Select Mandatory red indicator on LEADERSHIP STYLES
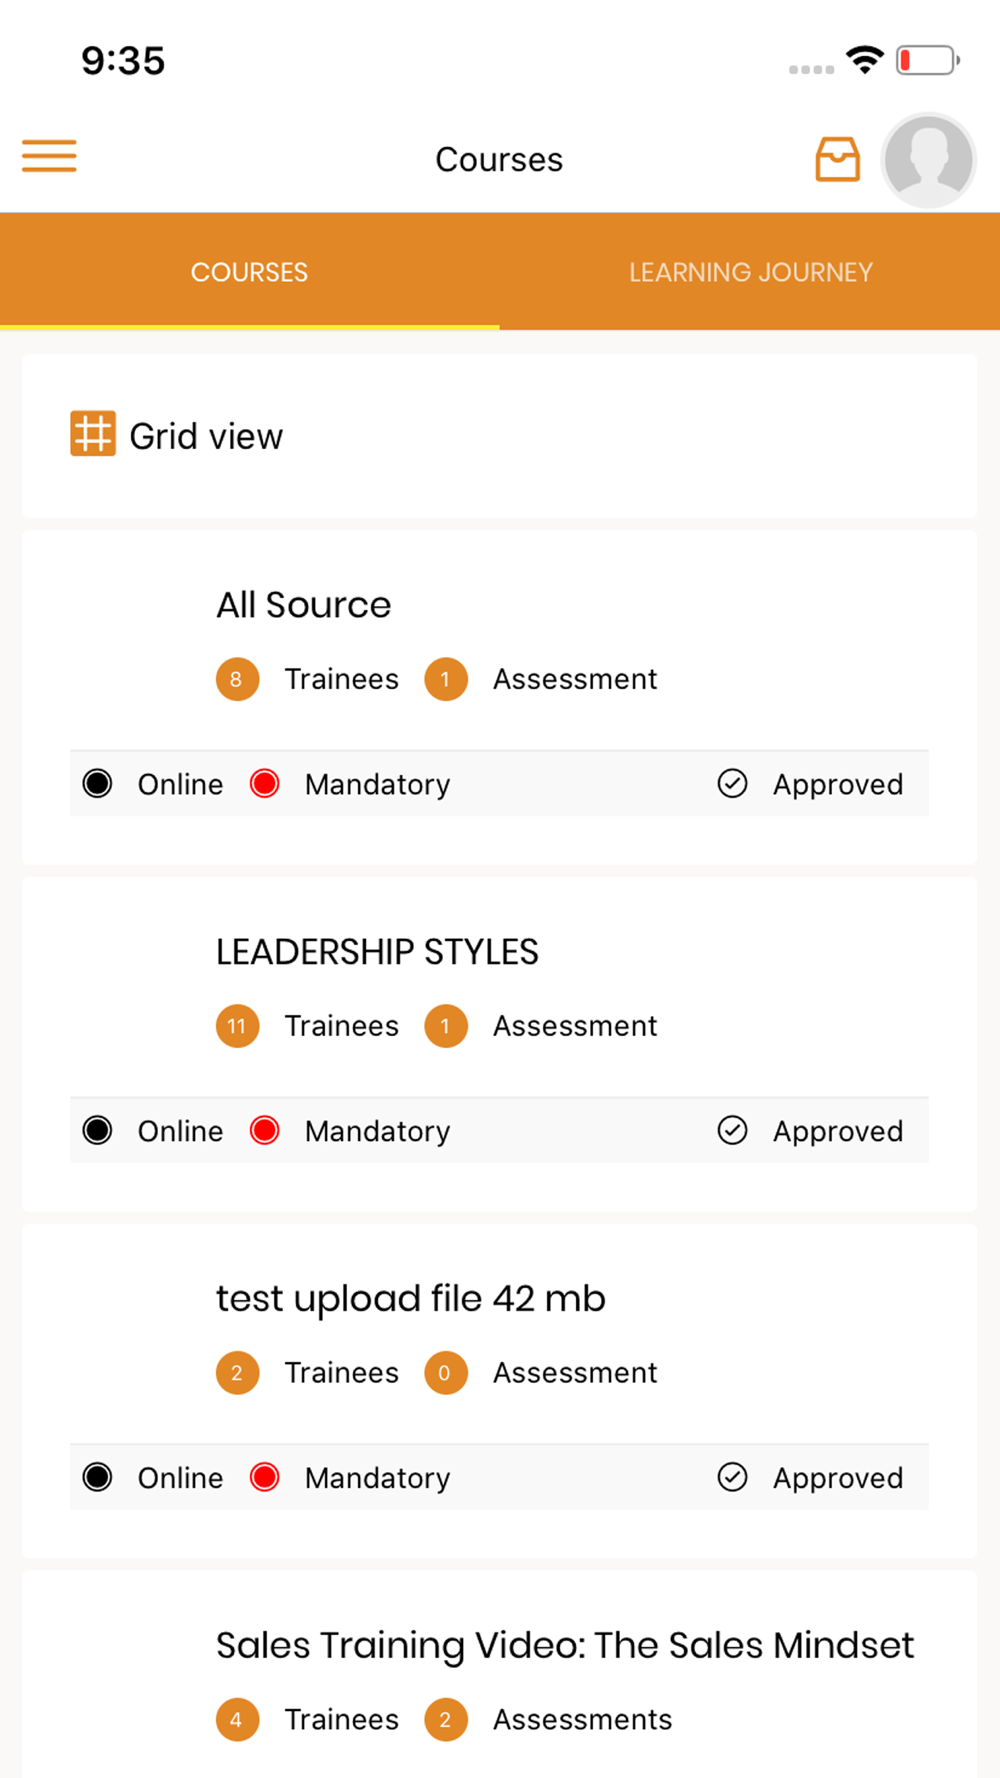 pyautogui.click(x=265, y=1130)
